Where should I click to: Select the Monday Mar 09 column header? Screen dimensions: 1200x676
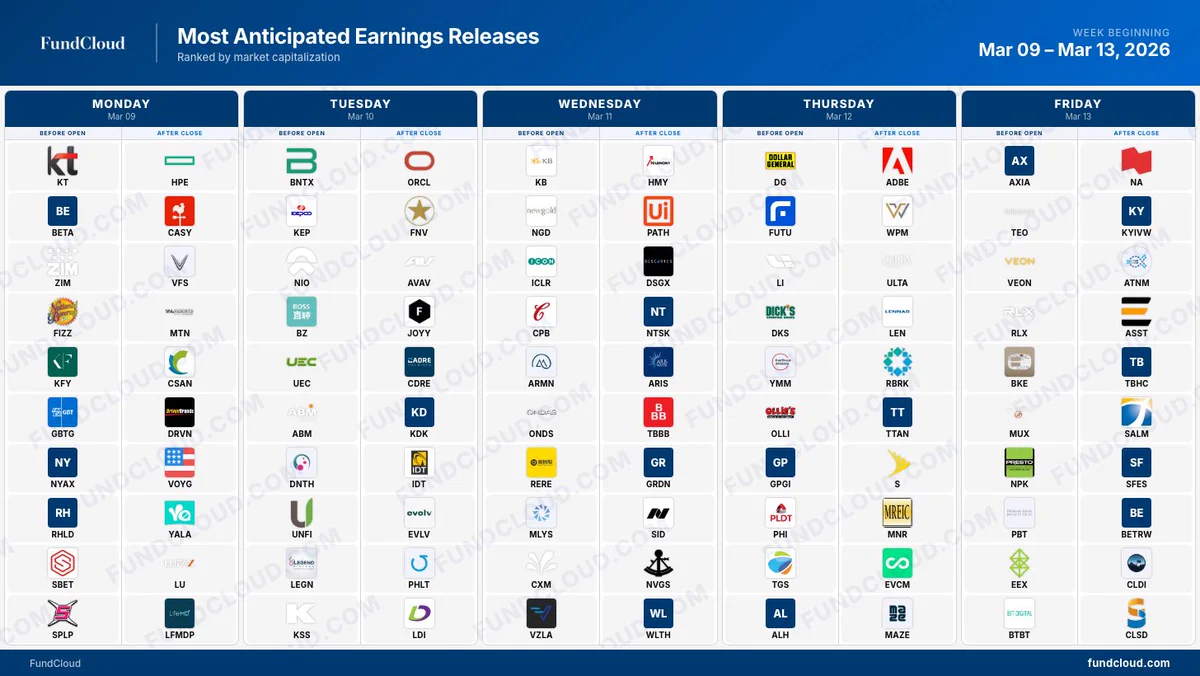tap(121, 109)
